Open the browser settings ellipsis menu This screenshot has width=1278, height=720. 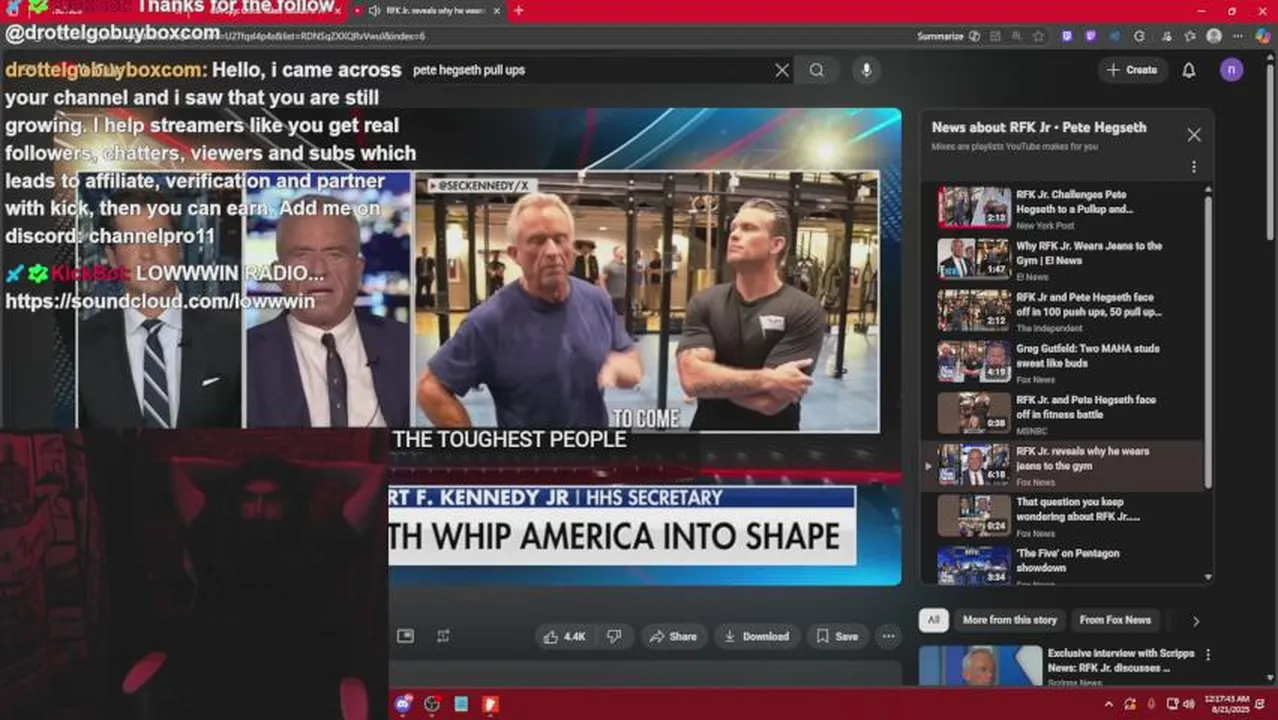[1236, 36]
